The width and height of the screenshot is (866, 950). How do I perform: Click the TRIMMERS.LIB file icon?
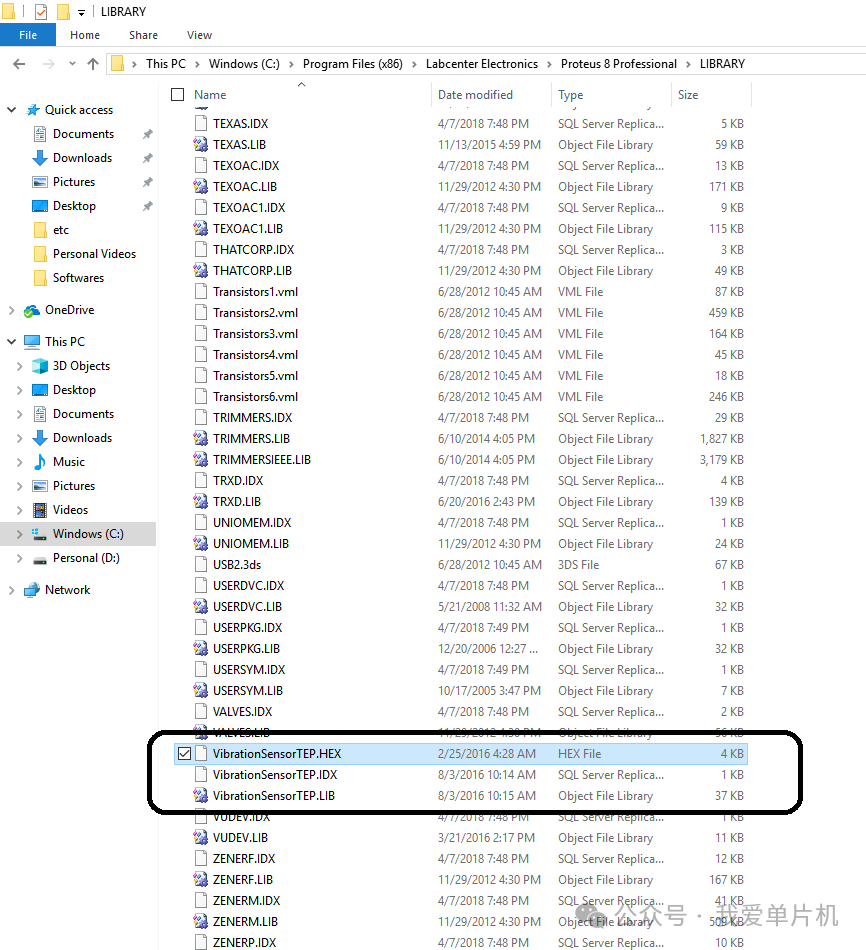tap(201, 439)
